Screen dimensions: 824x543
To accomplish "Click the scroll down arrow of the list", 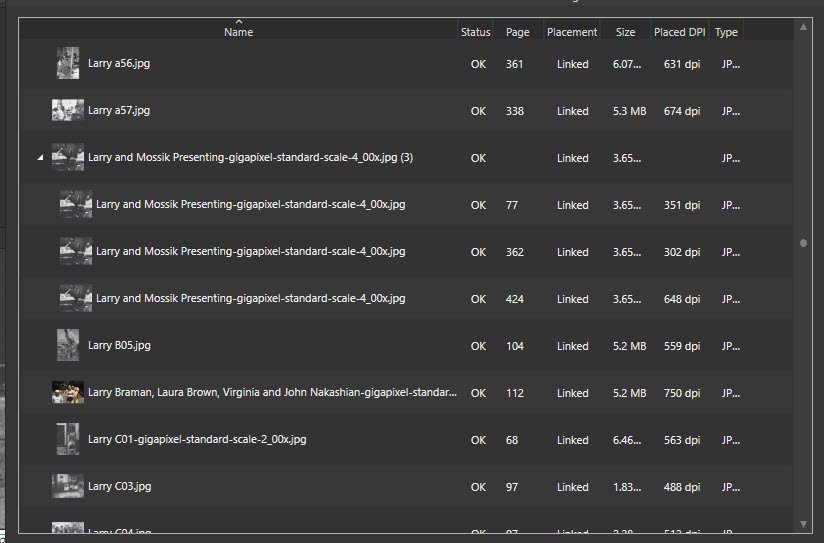I will tap(803, 524).
